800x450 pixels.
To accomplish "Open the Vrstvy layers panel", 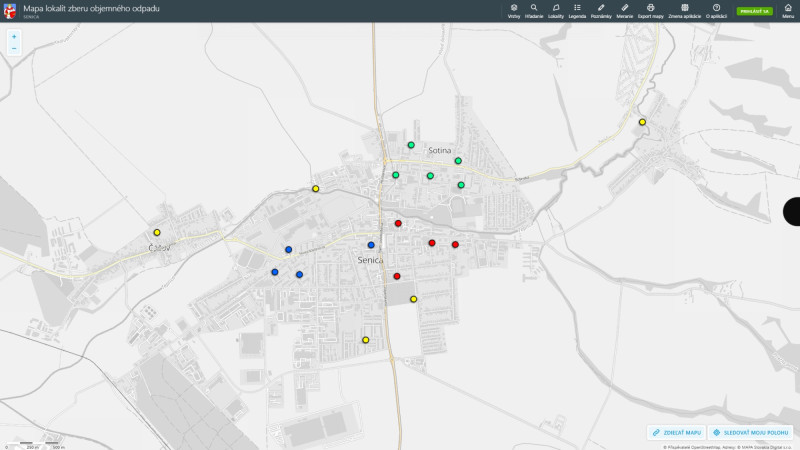I will (513, 10).
